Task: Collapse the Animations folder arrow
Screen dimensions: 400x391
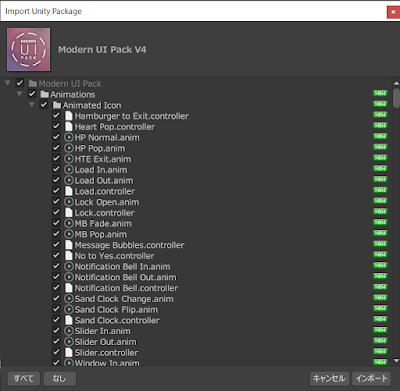Action: click(19, 94)
